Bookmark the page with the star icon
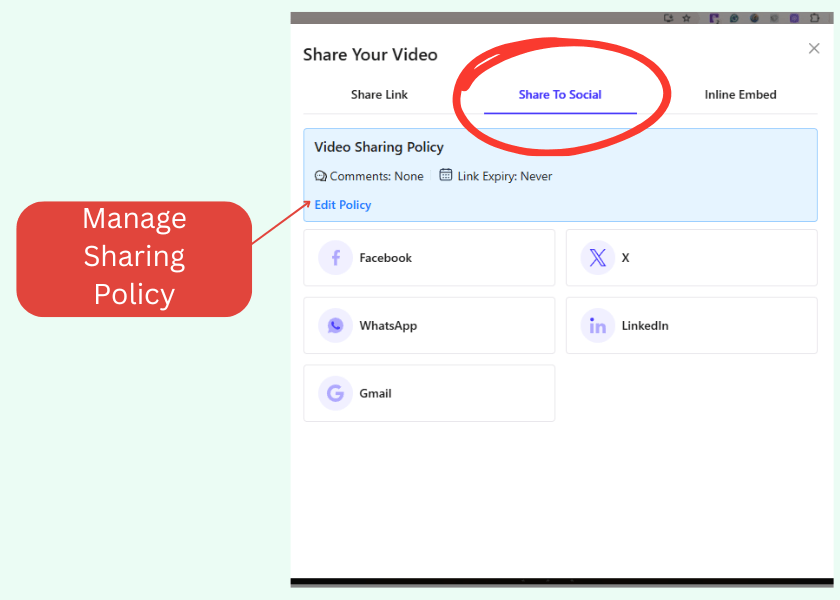The height and width of the screenshot is (600, 840). (x=686, y=18)
